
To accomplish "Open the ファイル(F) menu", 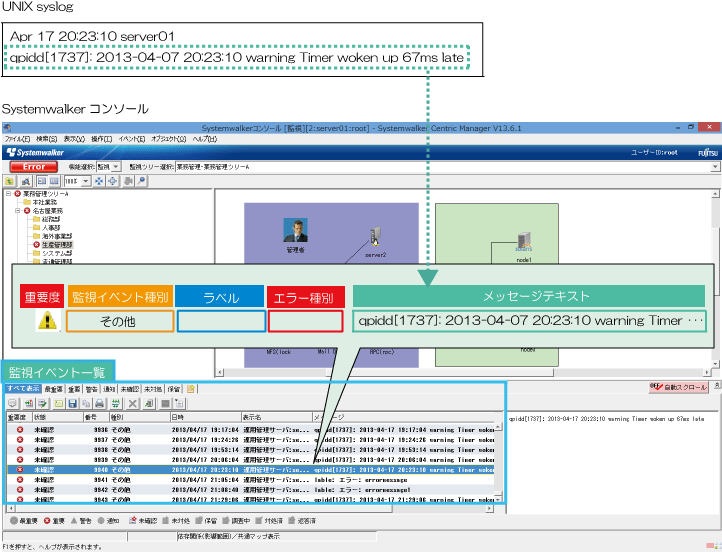I will click(x=18, y=139).
